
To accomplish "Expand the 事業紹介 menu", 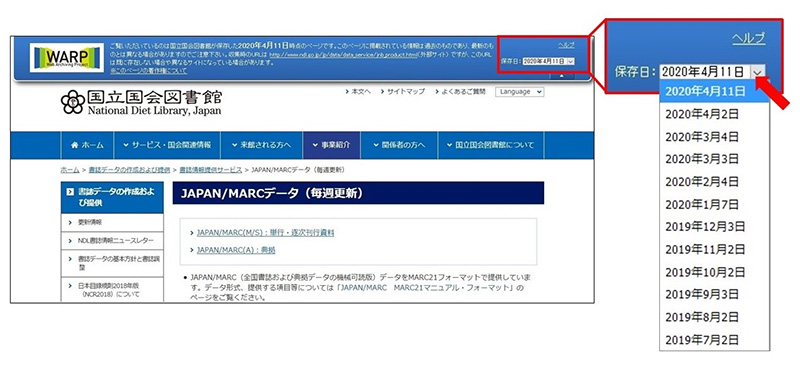I will [332, 145].
